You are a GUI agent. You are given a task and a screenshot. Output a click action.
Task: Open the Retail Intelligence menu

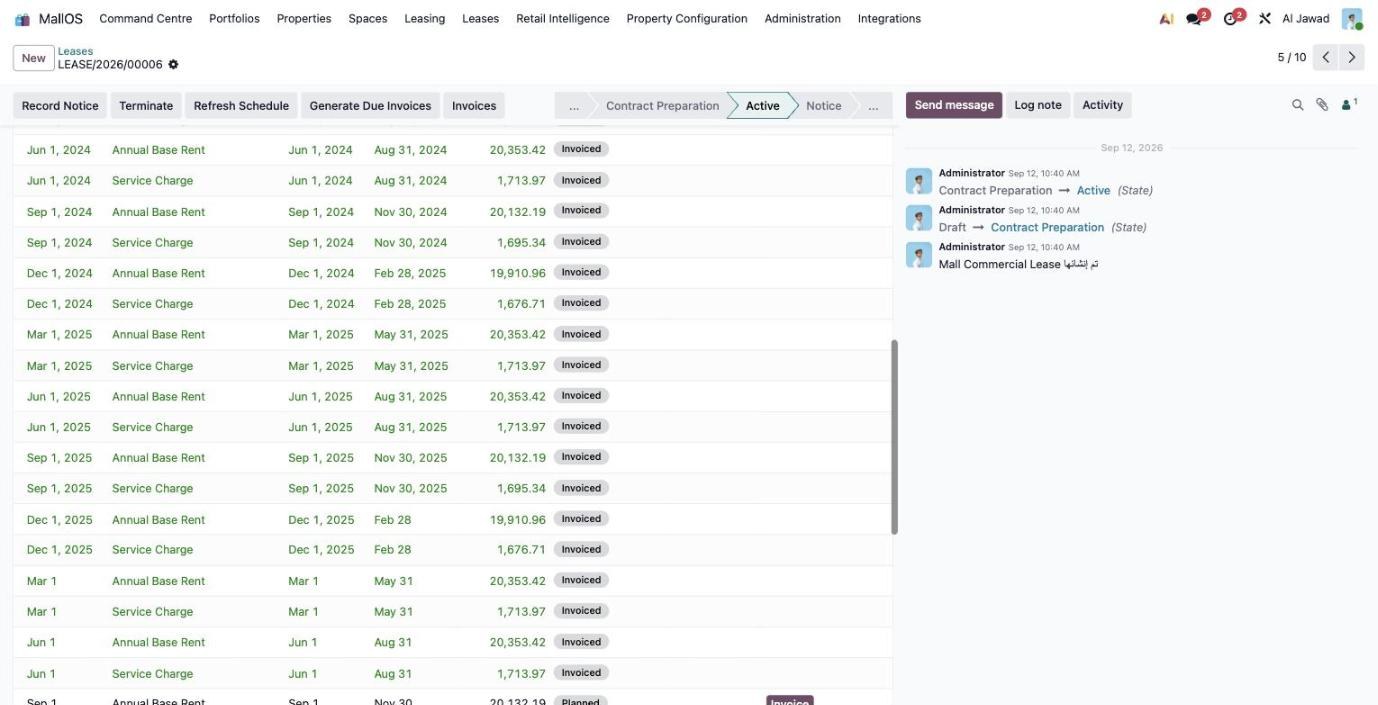[563, 19]
